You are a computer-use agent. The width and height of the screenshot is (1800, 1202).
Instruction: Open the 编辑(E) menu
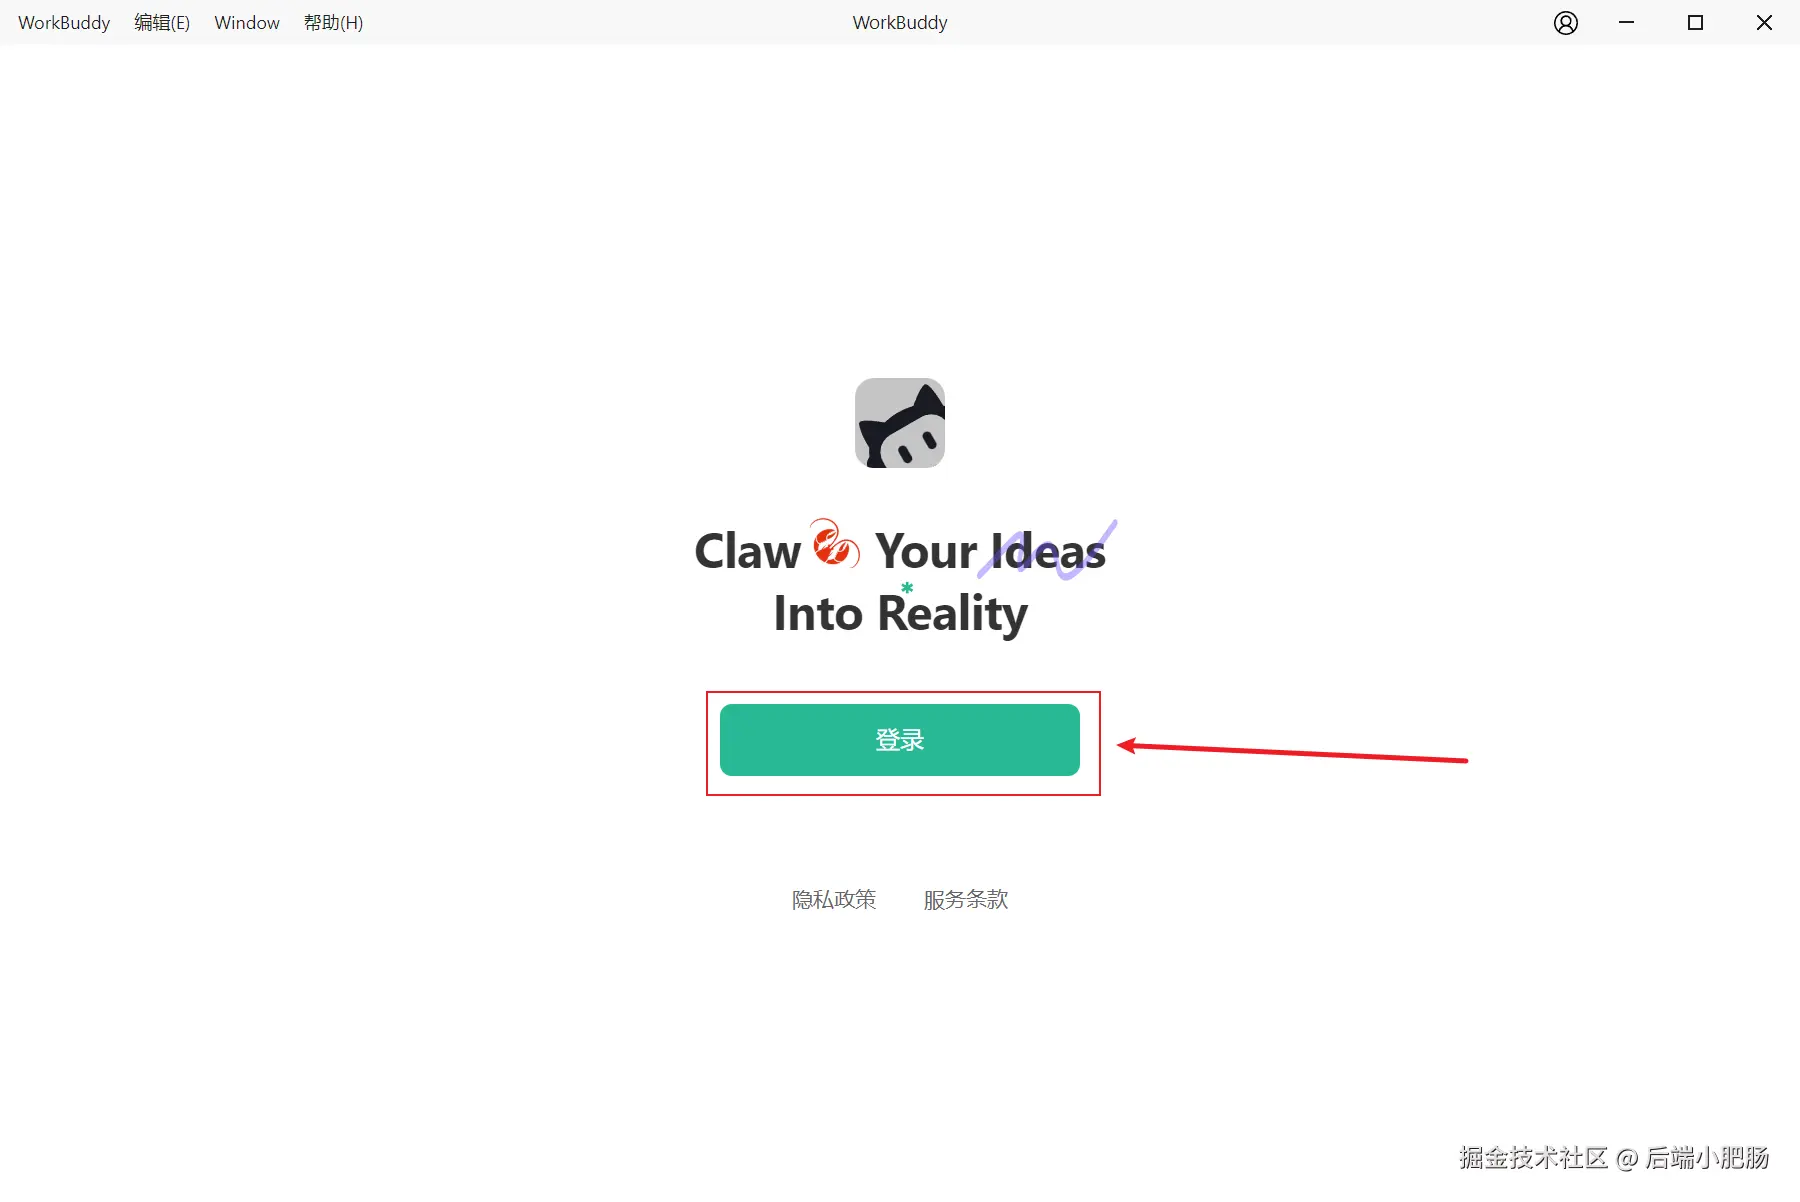tap(162, 23)
